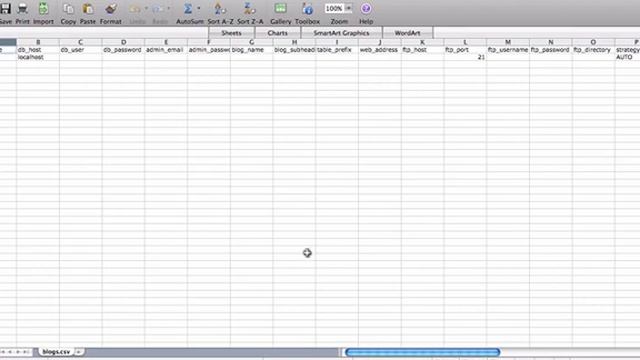The height and width of the screenshot is (360, 640).
Task: Select column K header
Action: click(422, 42)
